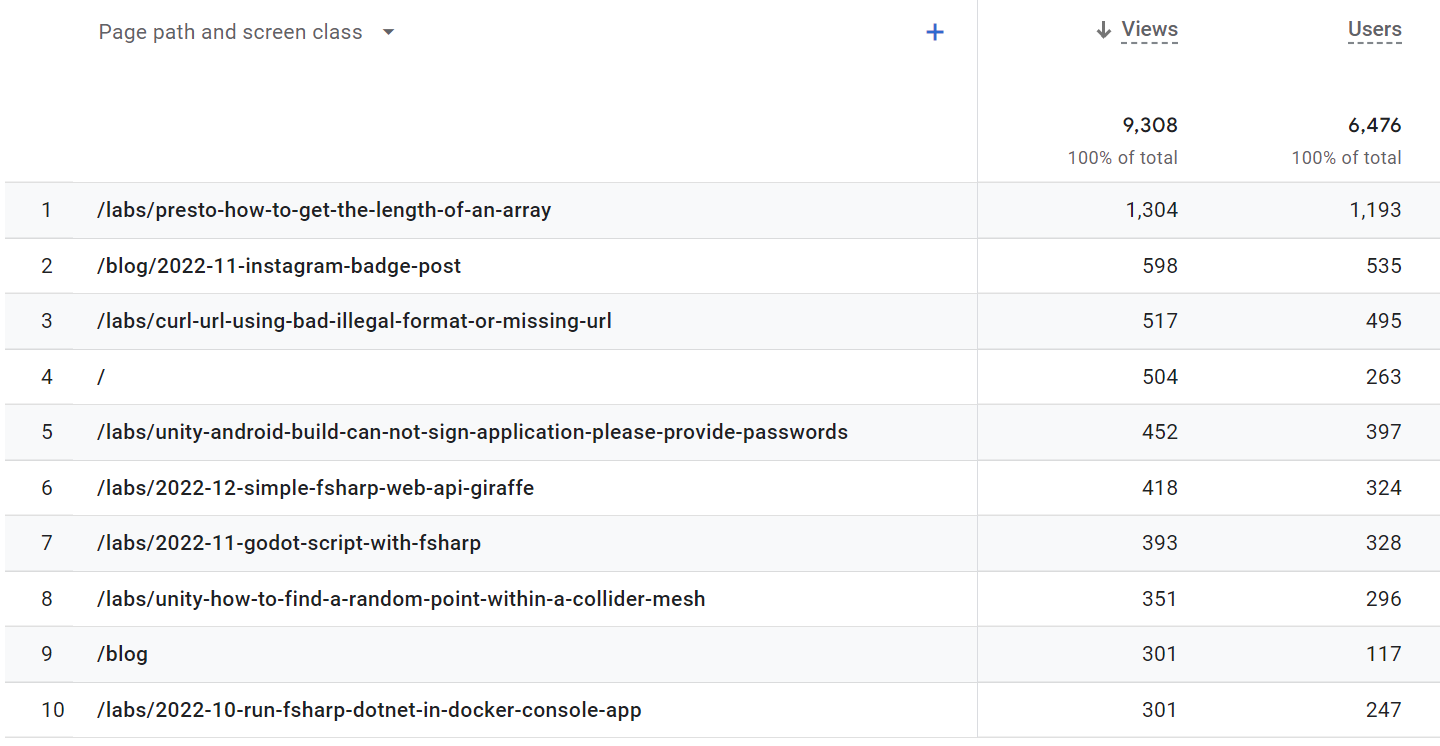Click the 9,308 total views value
Screen dimensions: 1440x746
1150,125
